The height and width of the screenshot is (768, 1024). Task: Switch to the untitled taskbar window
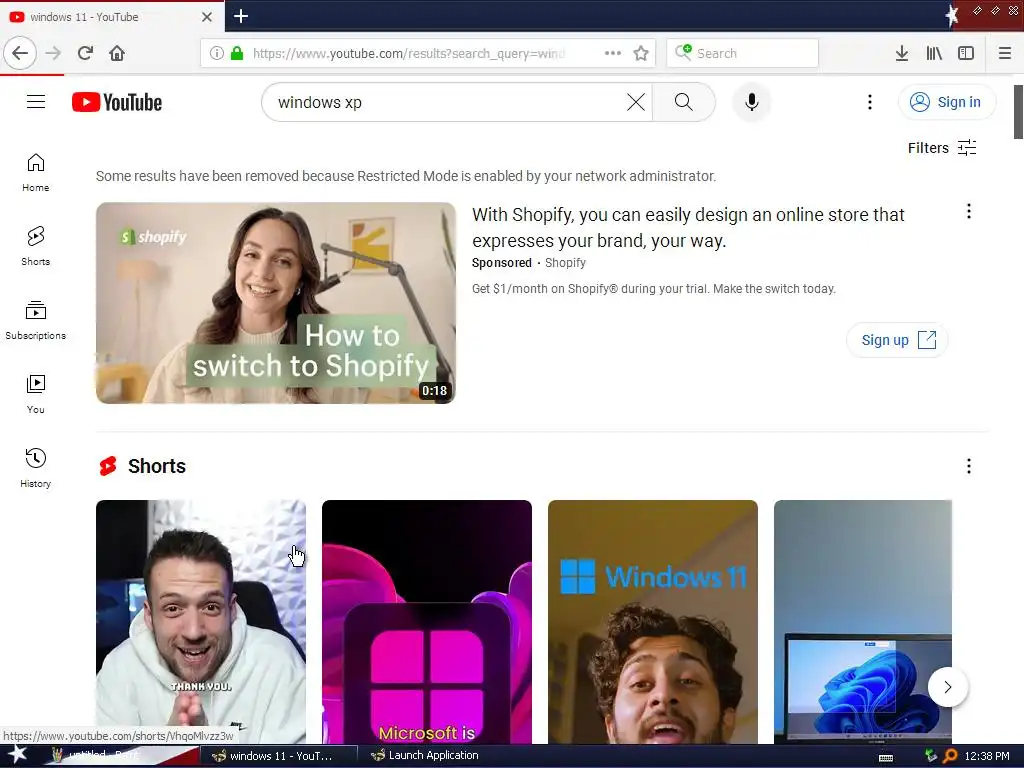pos(121,756)
